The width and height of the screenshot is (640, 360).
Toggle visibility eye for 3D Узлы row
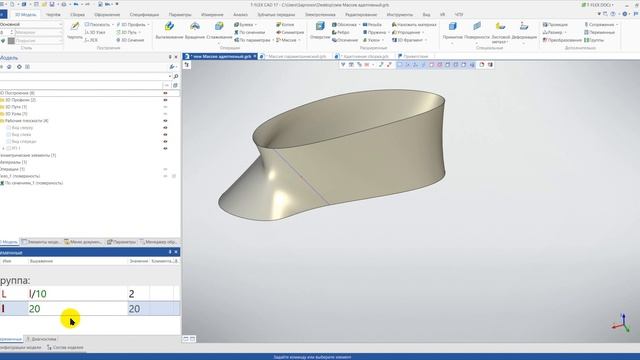coord(165,114)
